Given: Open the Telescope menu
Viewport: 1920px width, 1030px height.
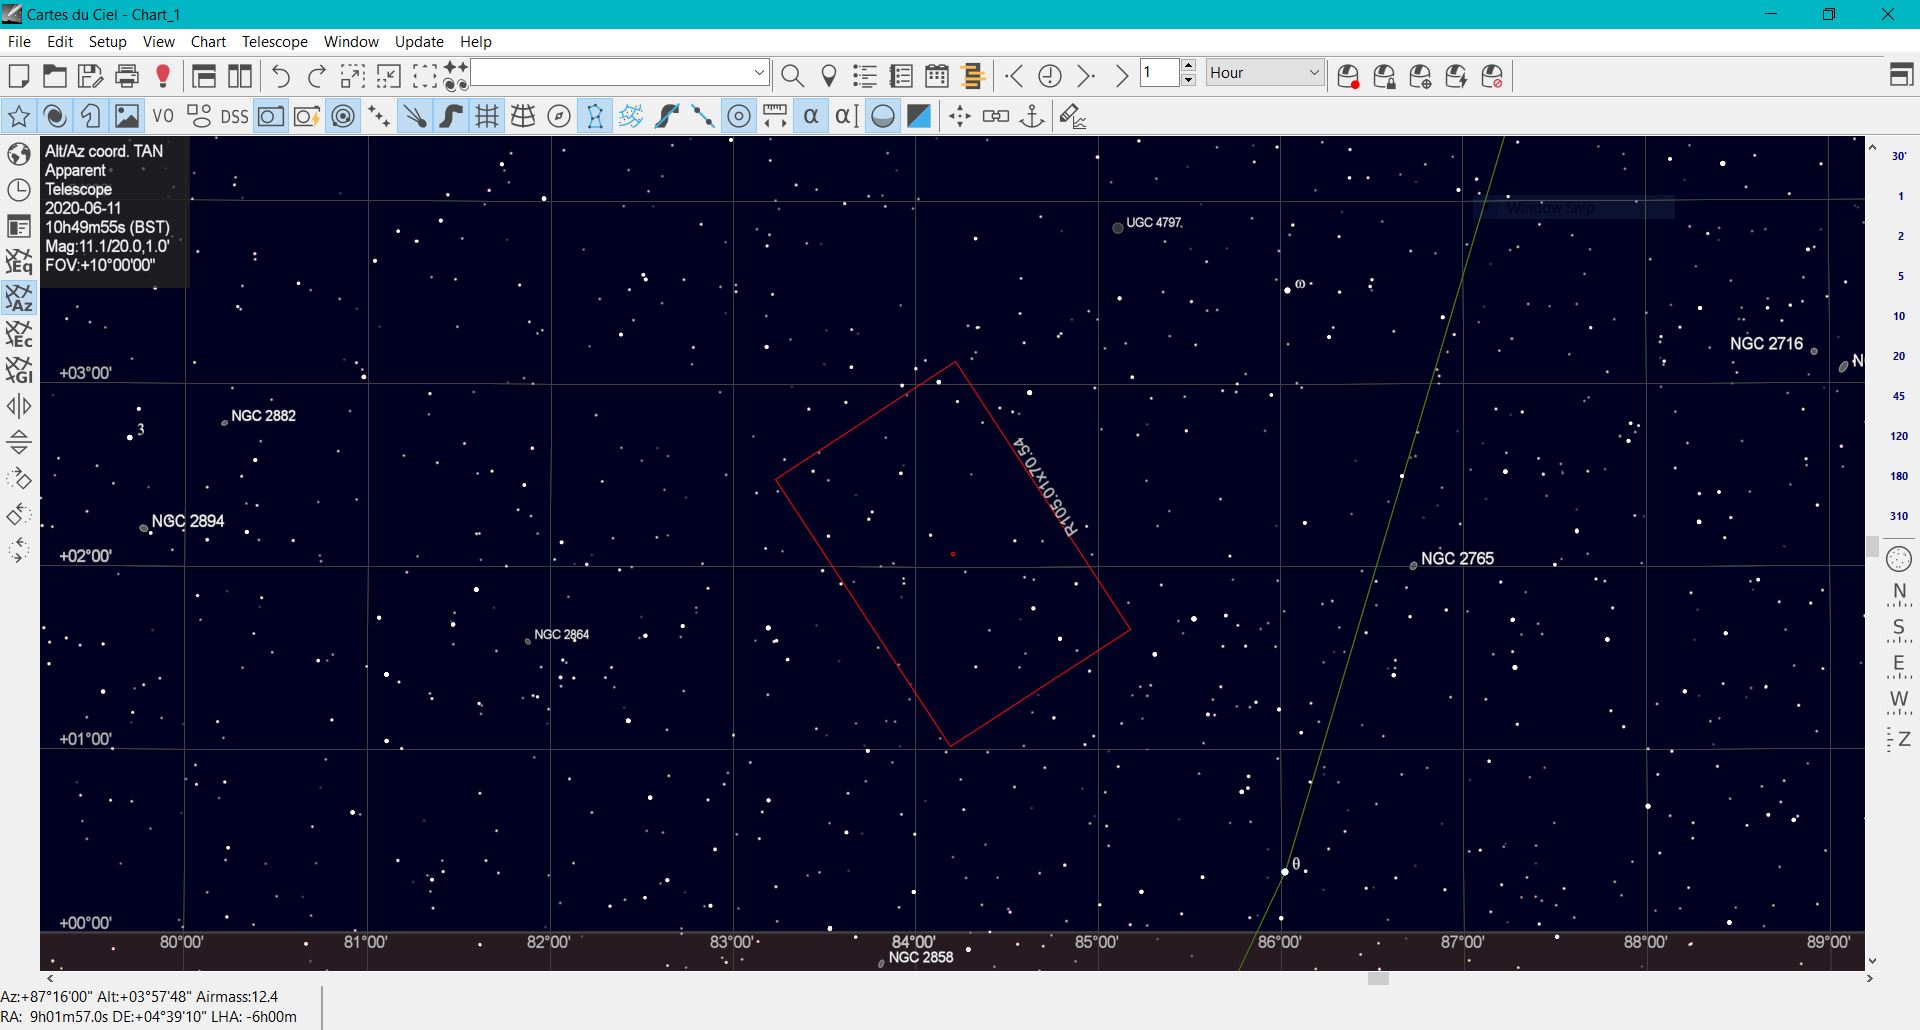Looking at the screenshot, I should pos(274,42).
